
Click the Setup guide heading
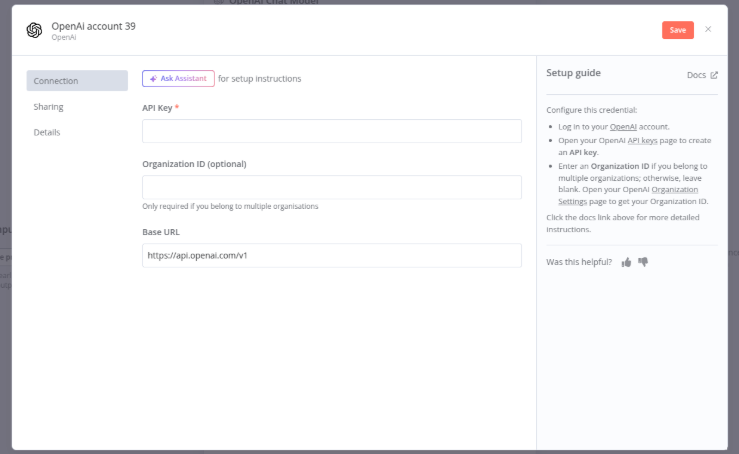573,73
